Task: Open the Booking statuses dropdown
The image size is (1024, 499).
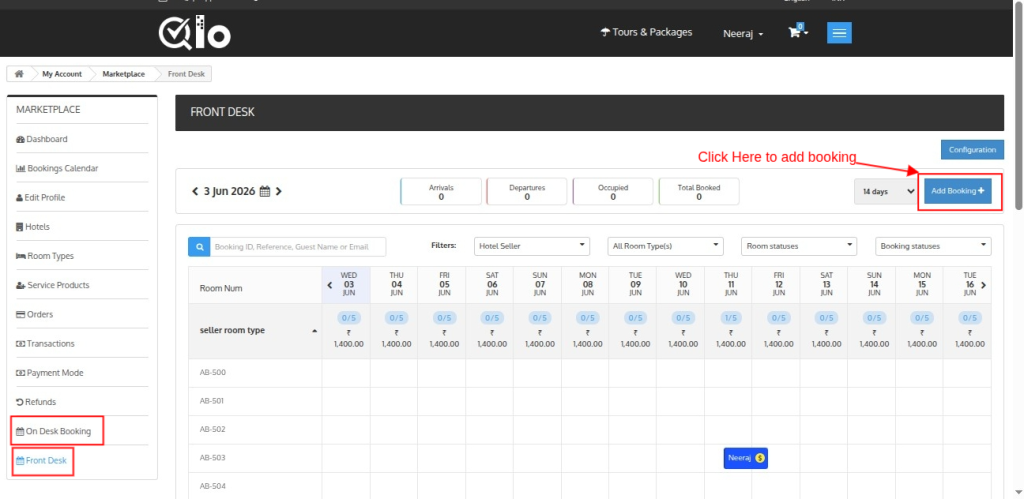Action: point(933,246)
